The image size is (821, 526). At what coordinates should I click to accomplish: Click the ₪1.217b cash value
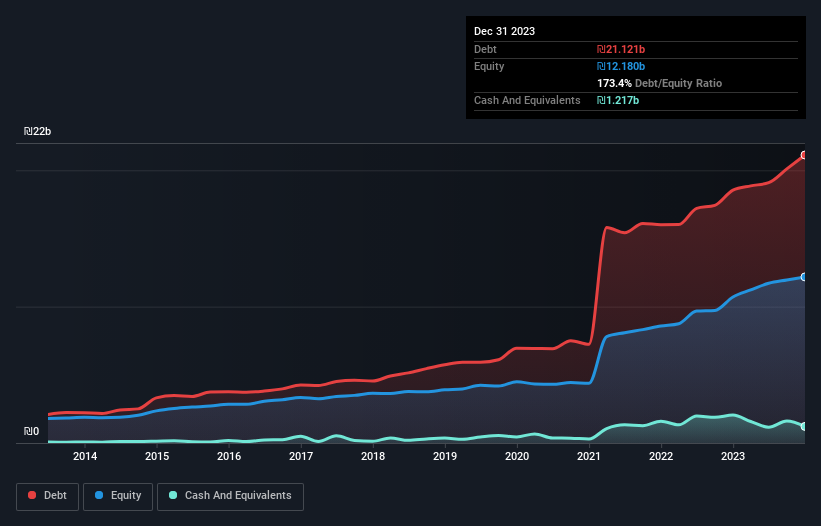click(618, 100)
